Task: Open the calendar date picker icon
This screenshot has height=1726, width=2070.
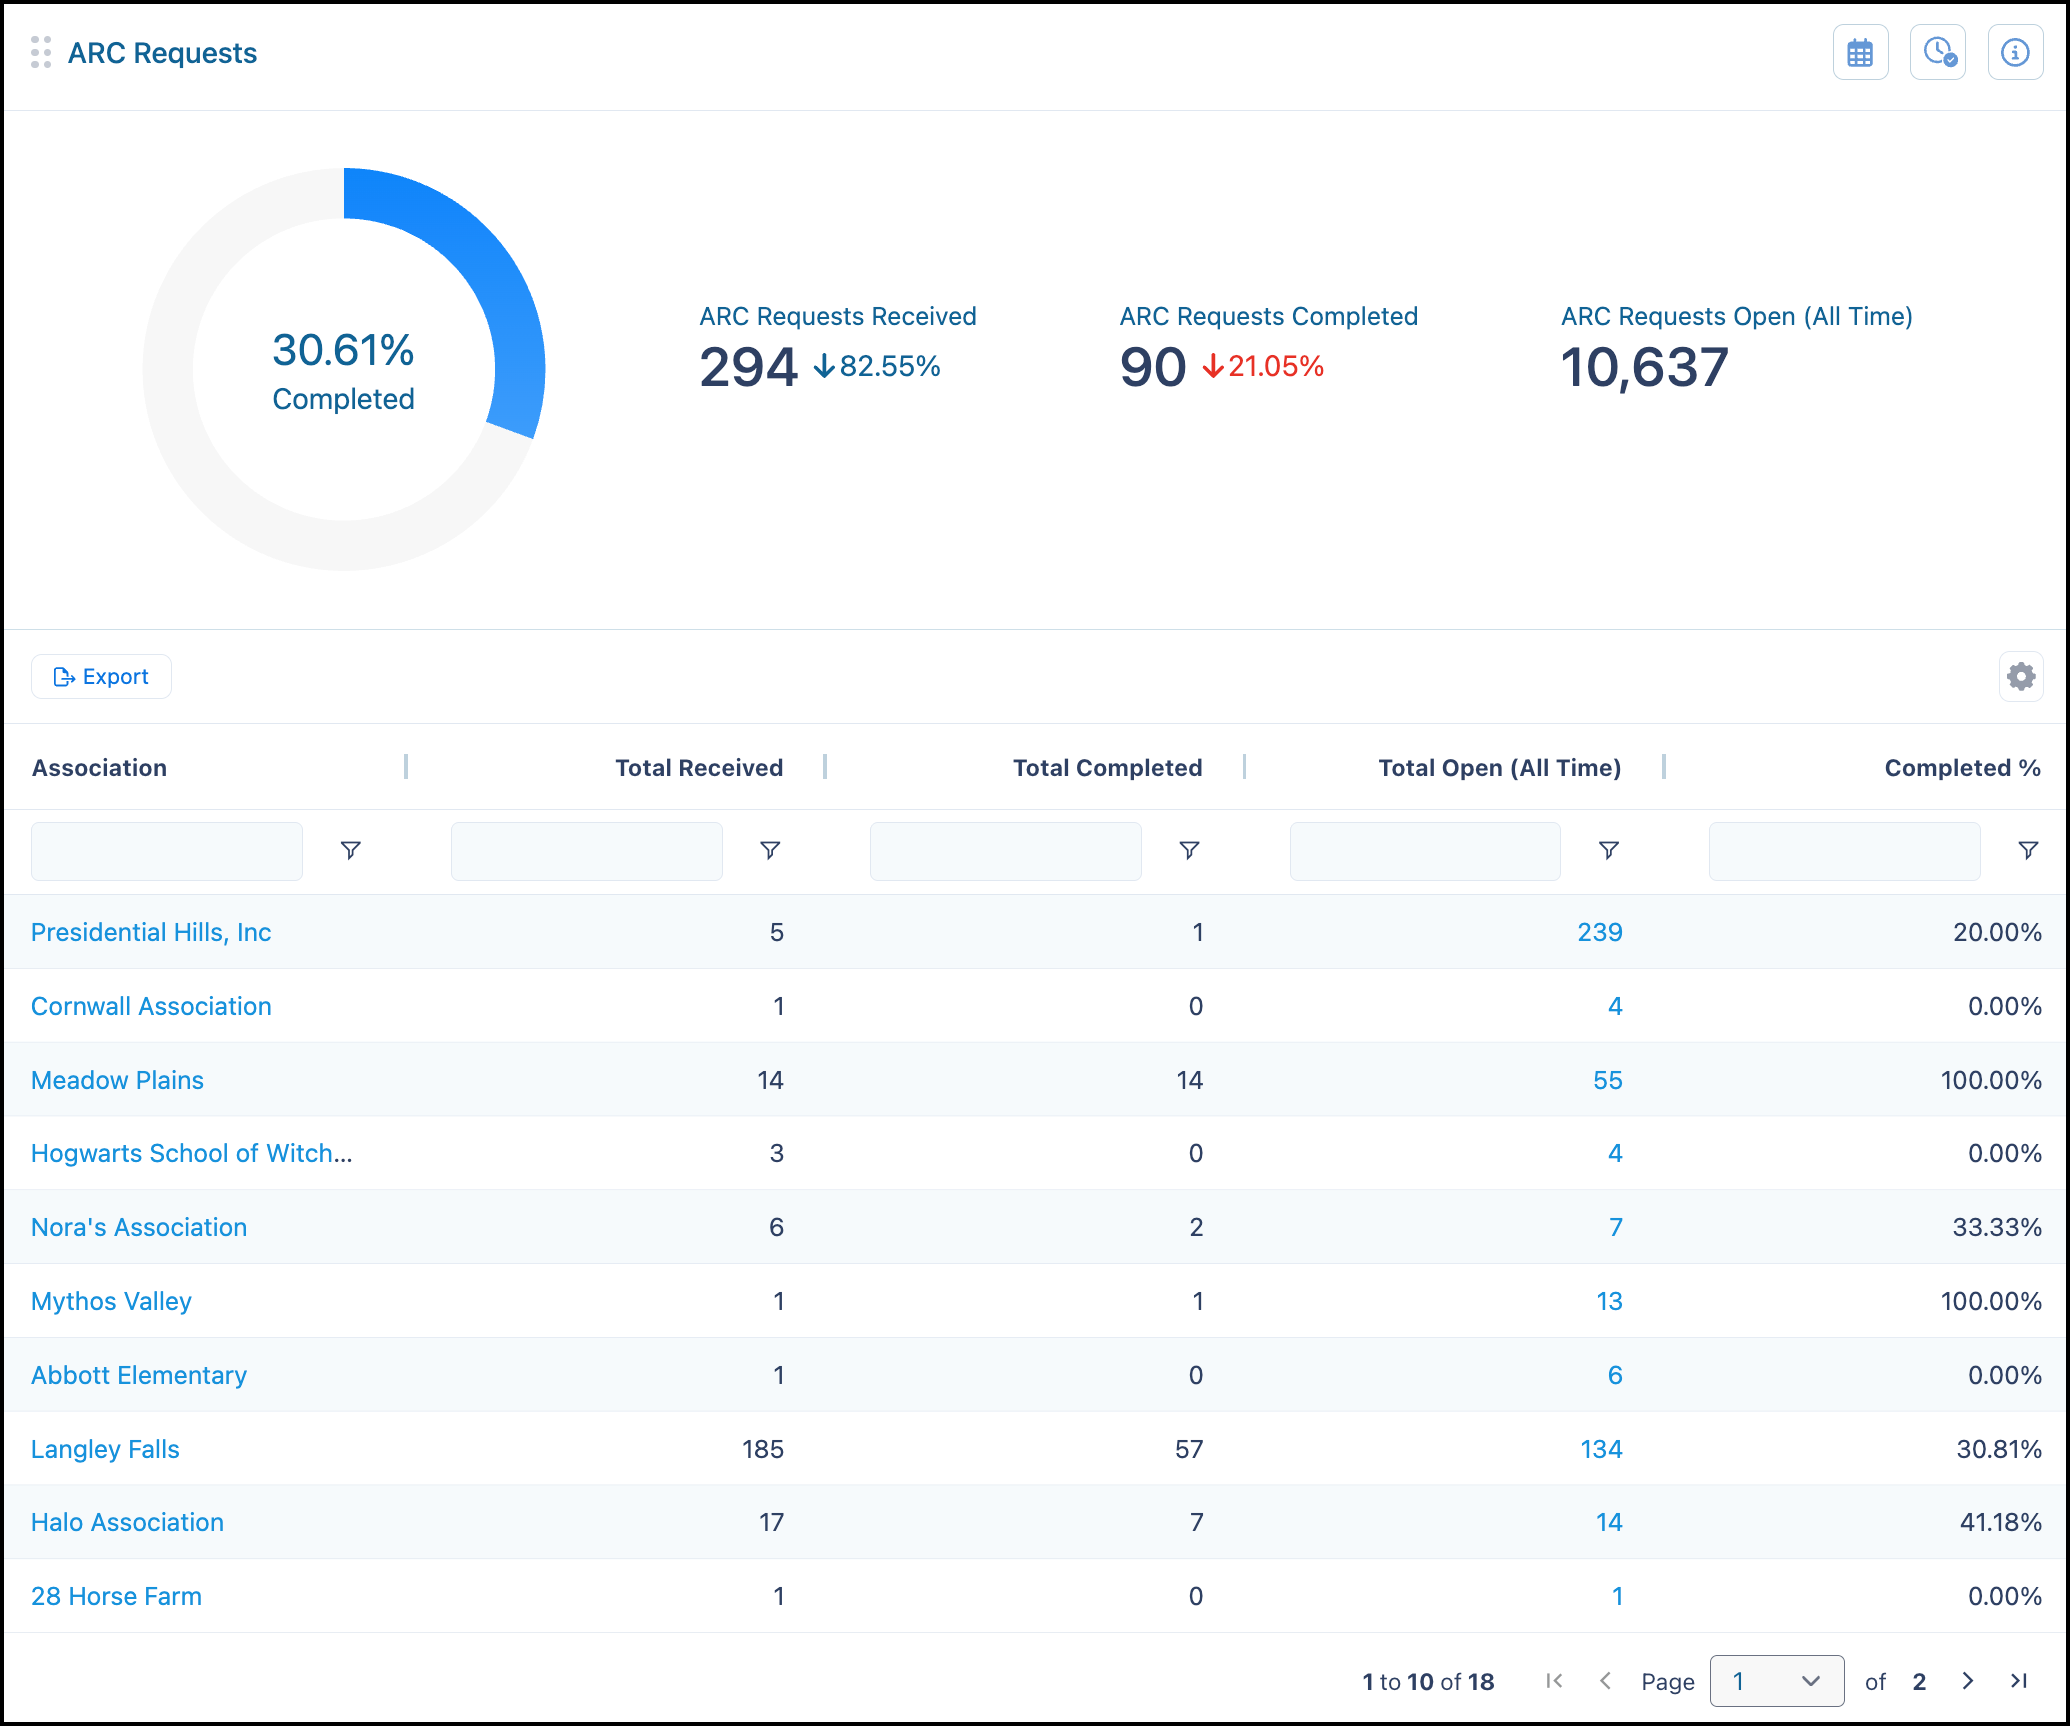Action: coord(1860,53)
